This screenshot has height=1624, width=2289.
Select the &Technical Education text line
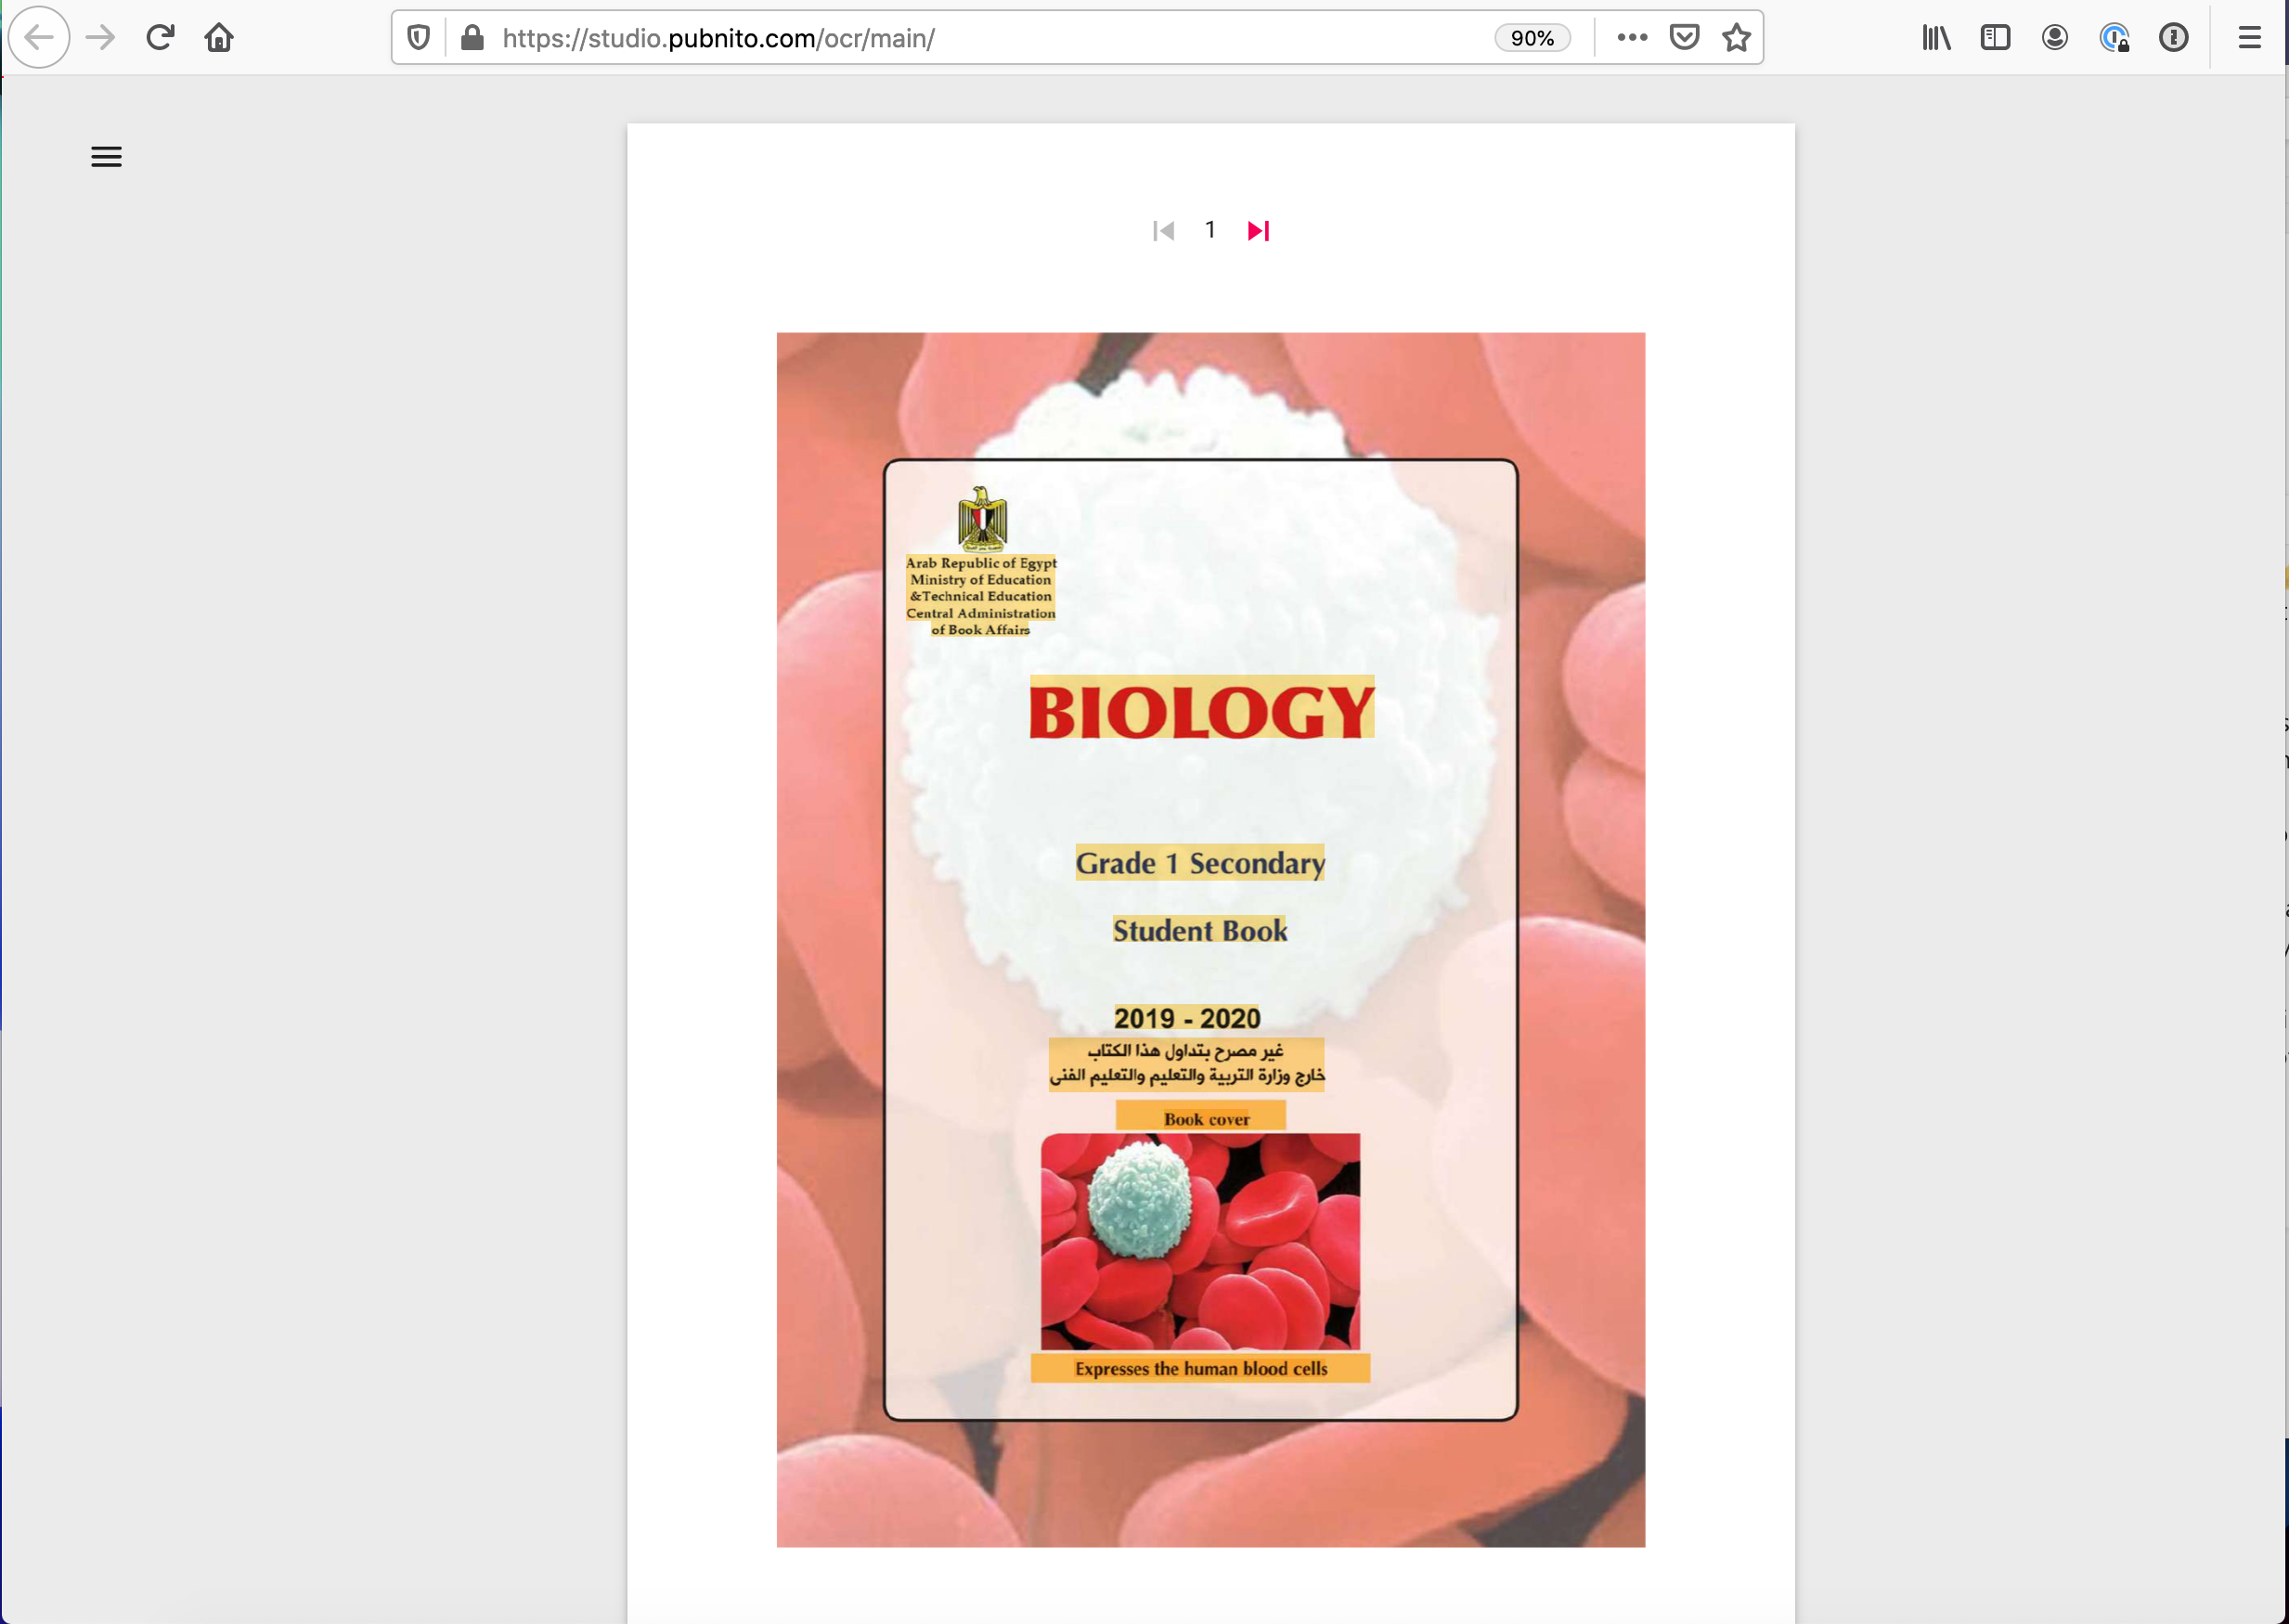click(981, 596)
